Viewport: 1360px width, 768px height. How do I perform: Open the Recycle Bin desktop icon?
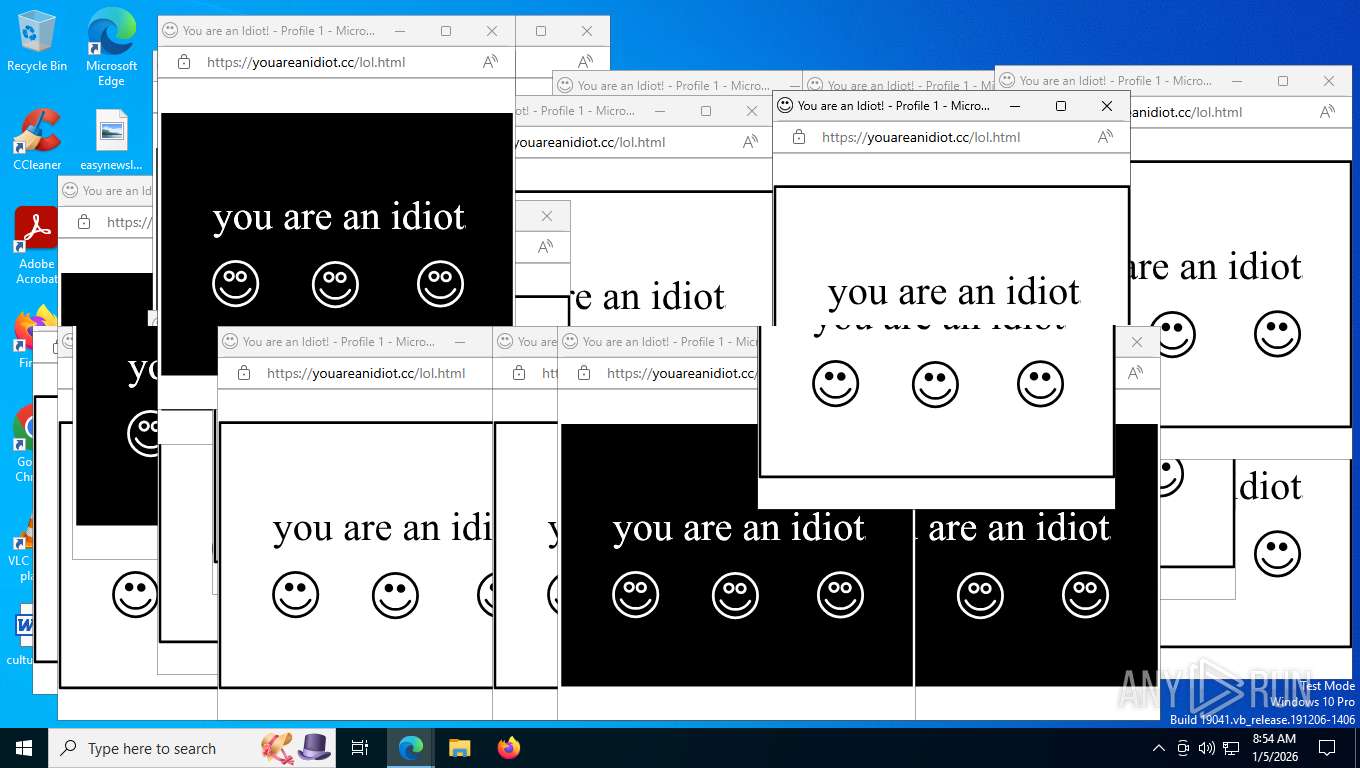pyautogui.click(x=36, y=40)
